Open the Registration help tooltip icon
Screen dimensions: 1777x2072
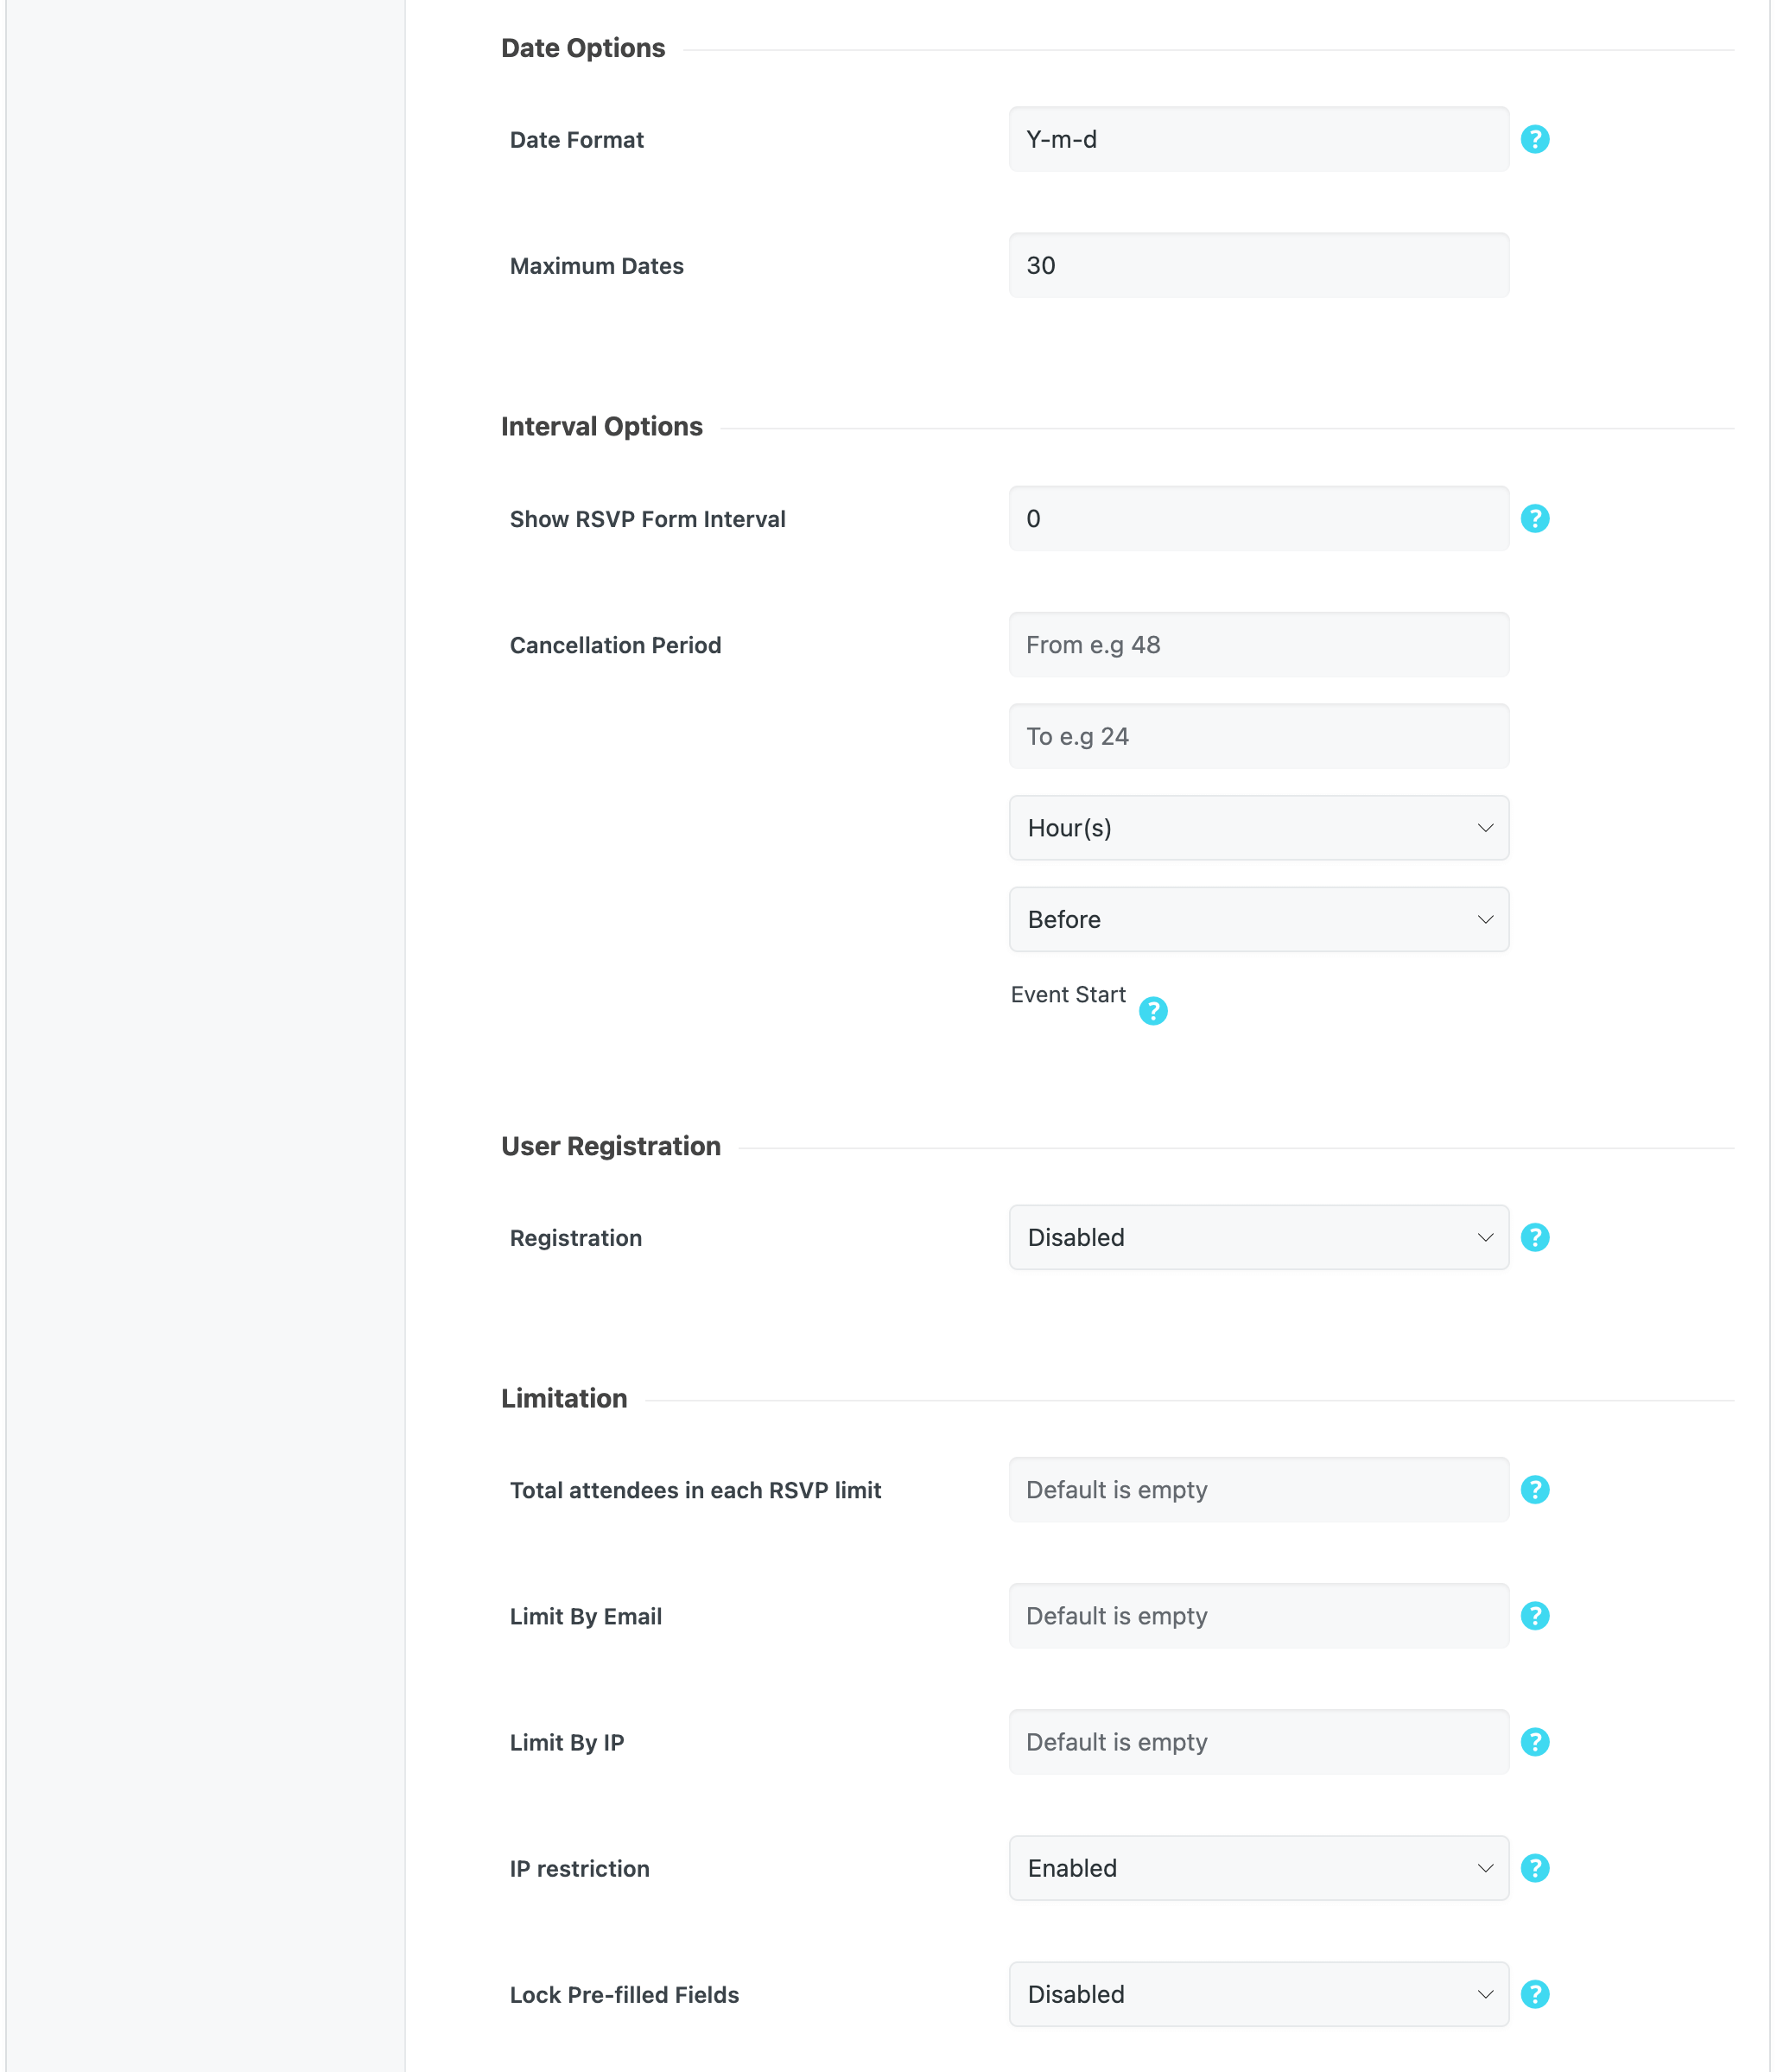[x=1534, y=1237]
